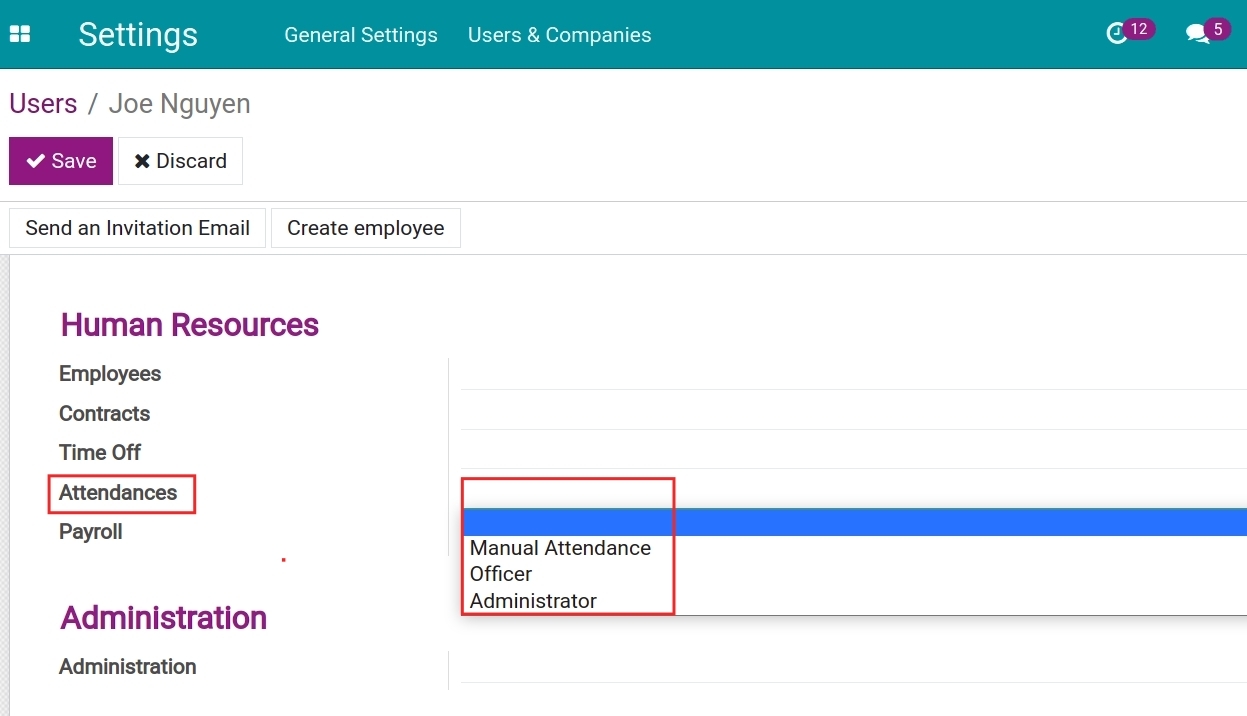Click the Save button
The width and height of the screenshot is (1247, 716).
[x=61, y=161]
